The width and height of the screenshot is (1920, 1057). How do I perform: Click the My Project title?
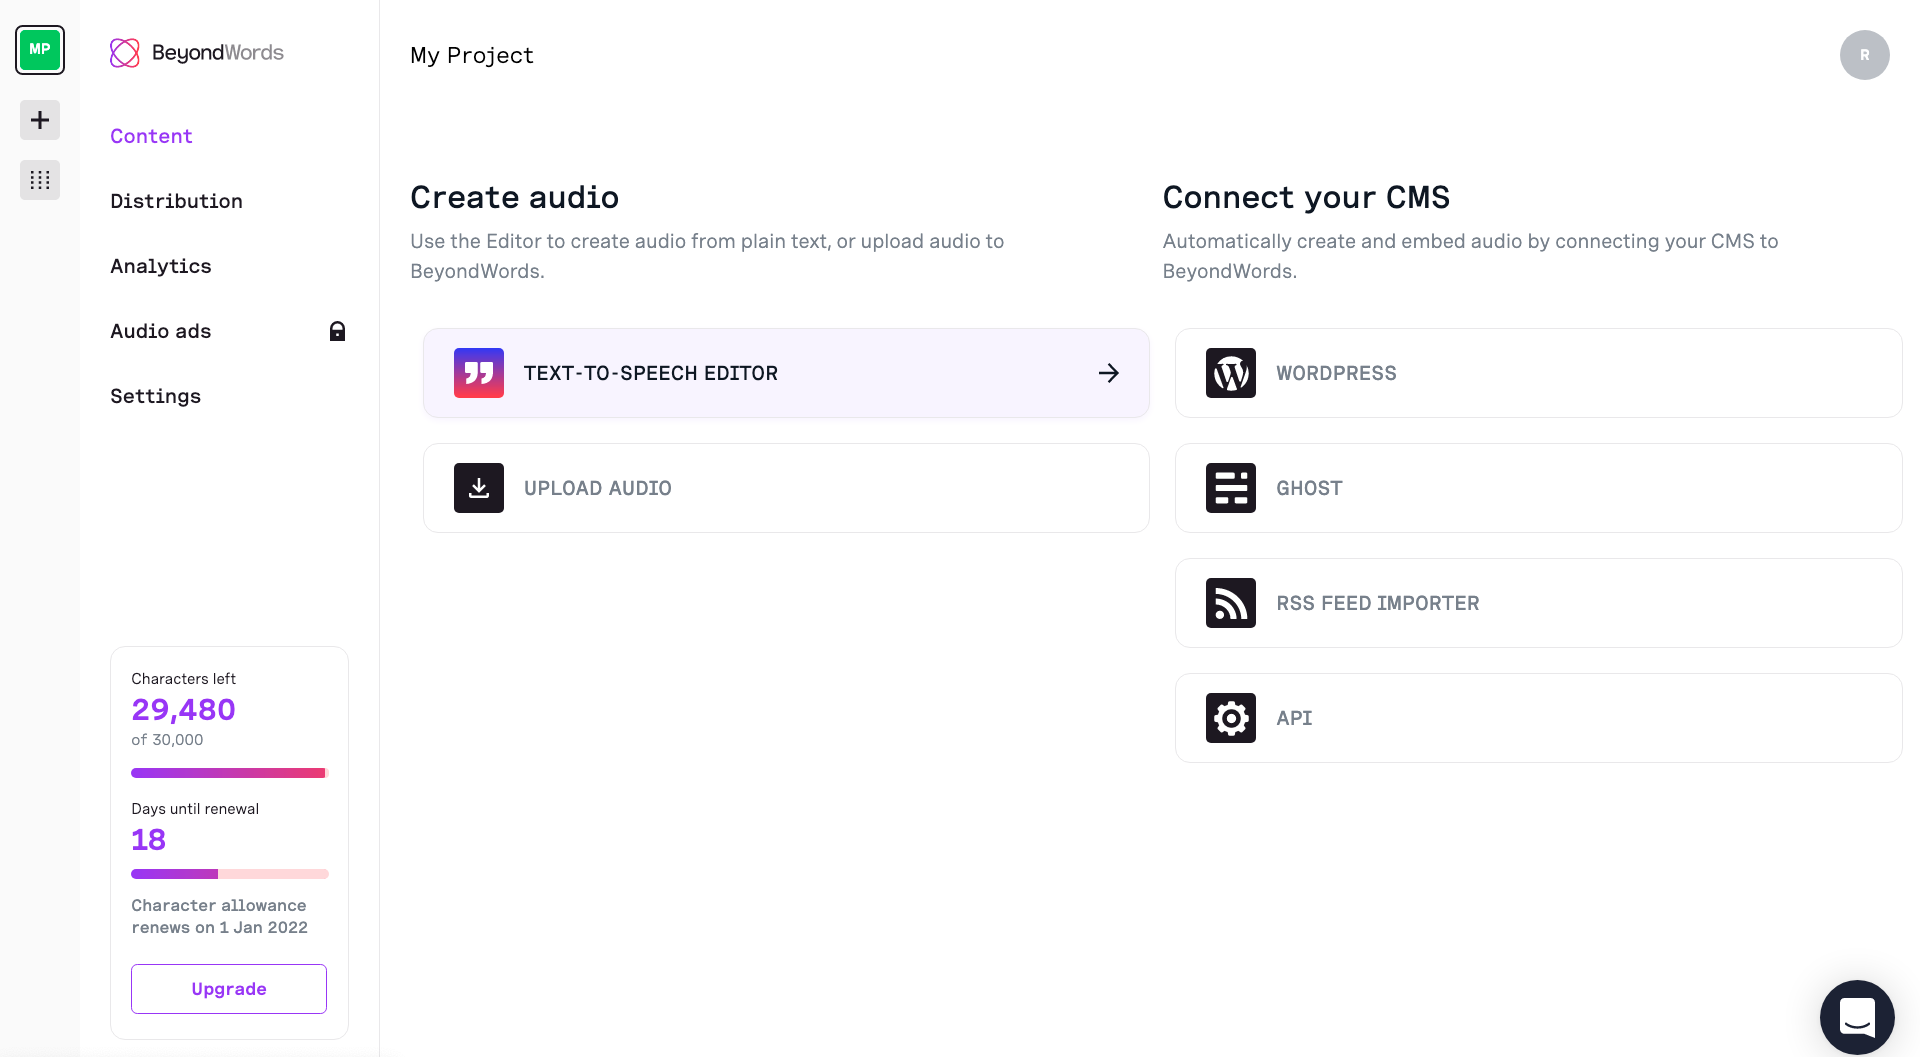472,55
